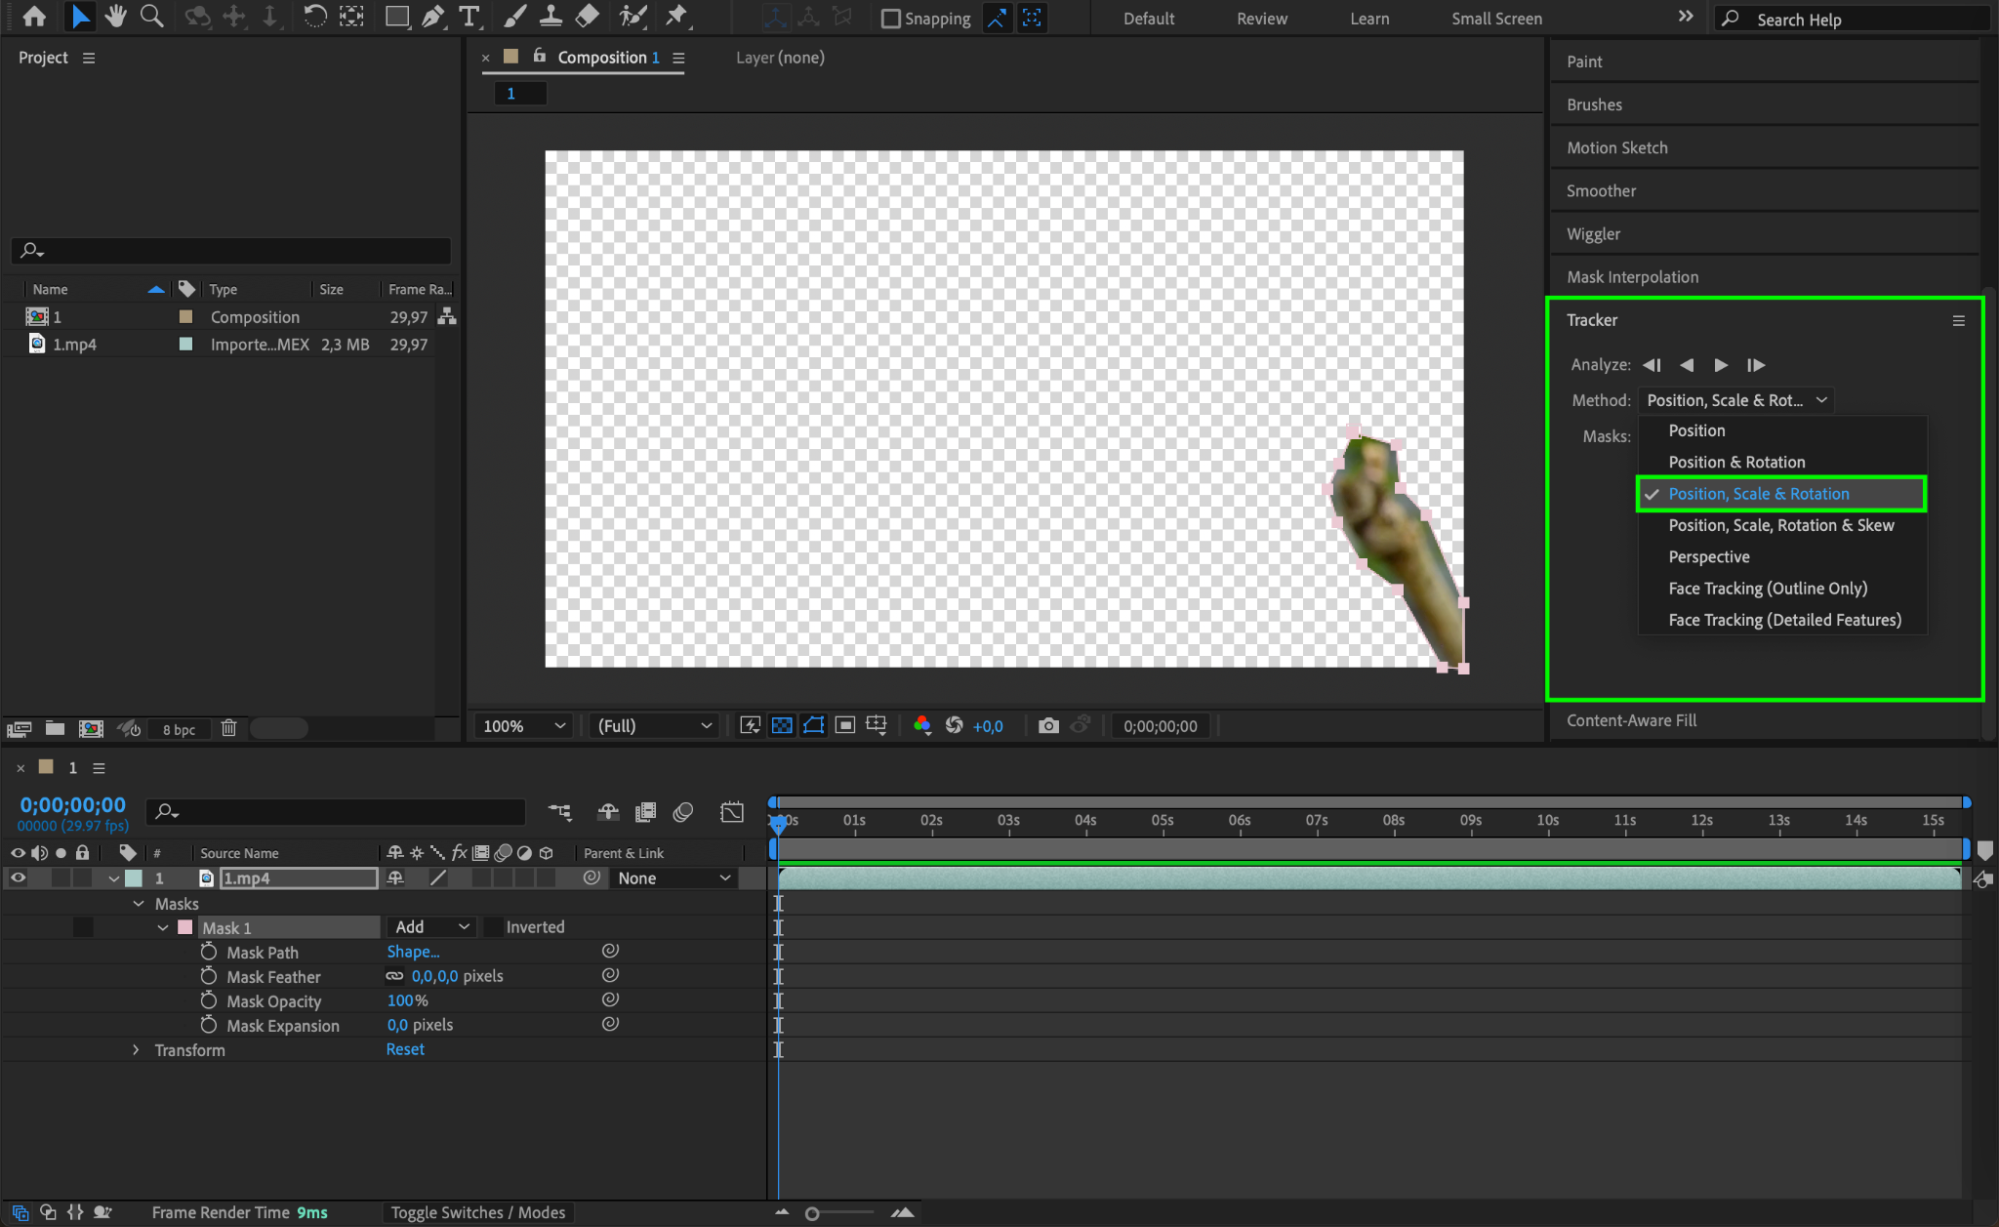Open the 100% magnification dropdown
The image size is (1999, 1227).
(x=523, y=726)
